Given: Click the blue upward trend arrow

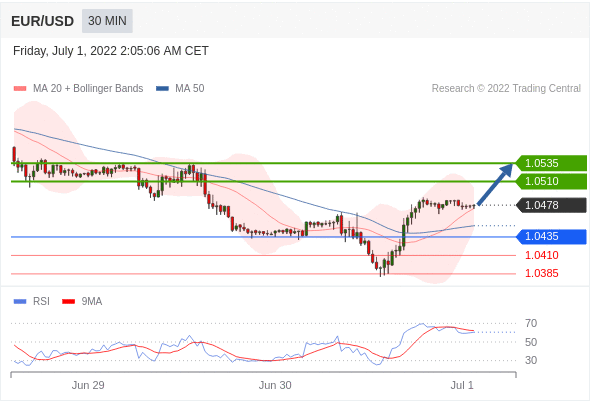Looking at the screenshot, I should [x=495, y=184].
